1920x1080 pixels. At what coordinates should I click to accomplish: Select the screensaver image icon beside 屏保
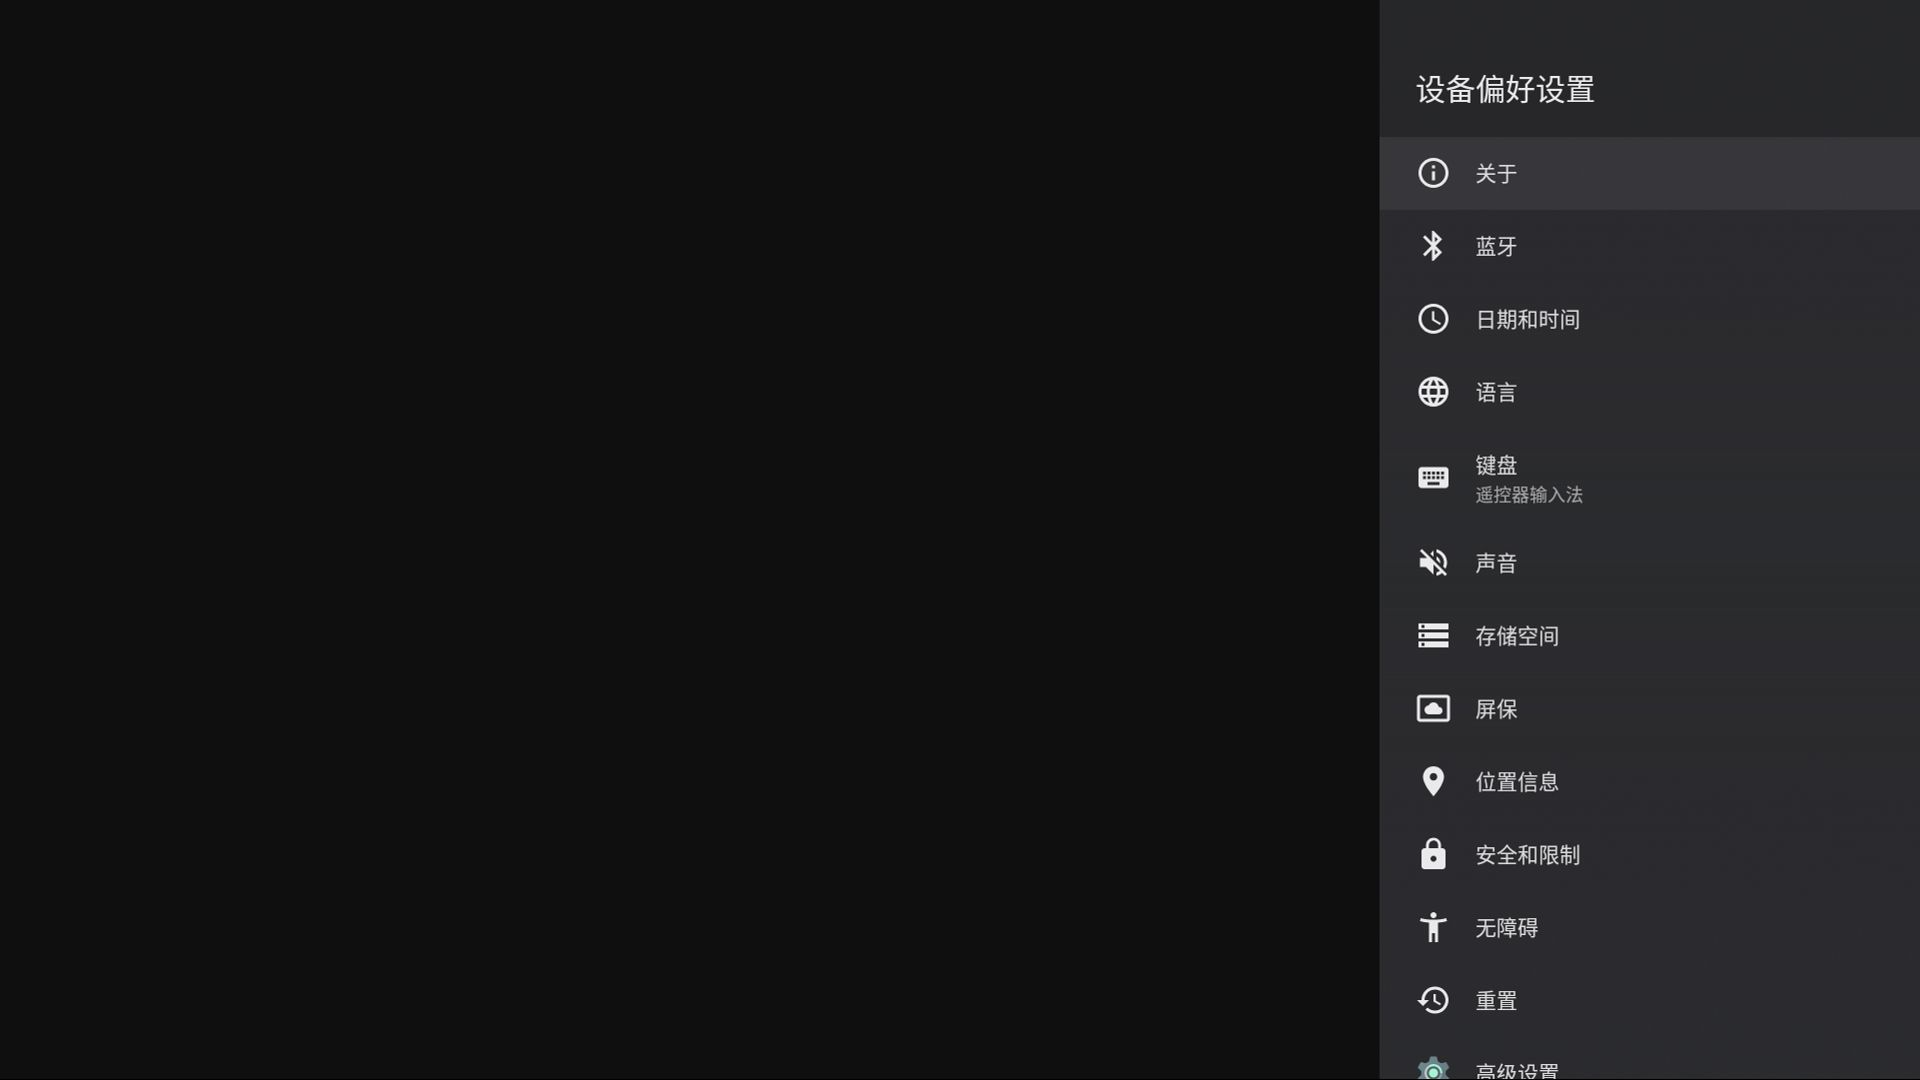click(x=1433, y=708)
